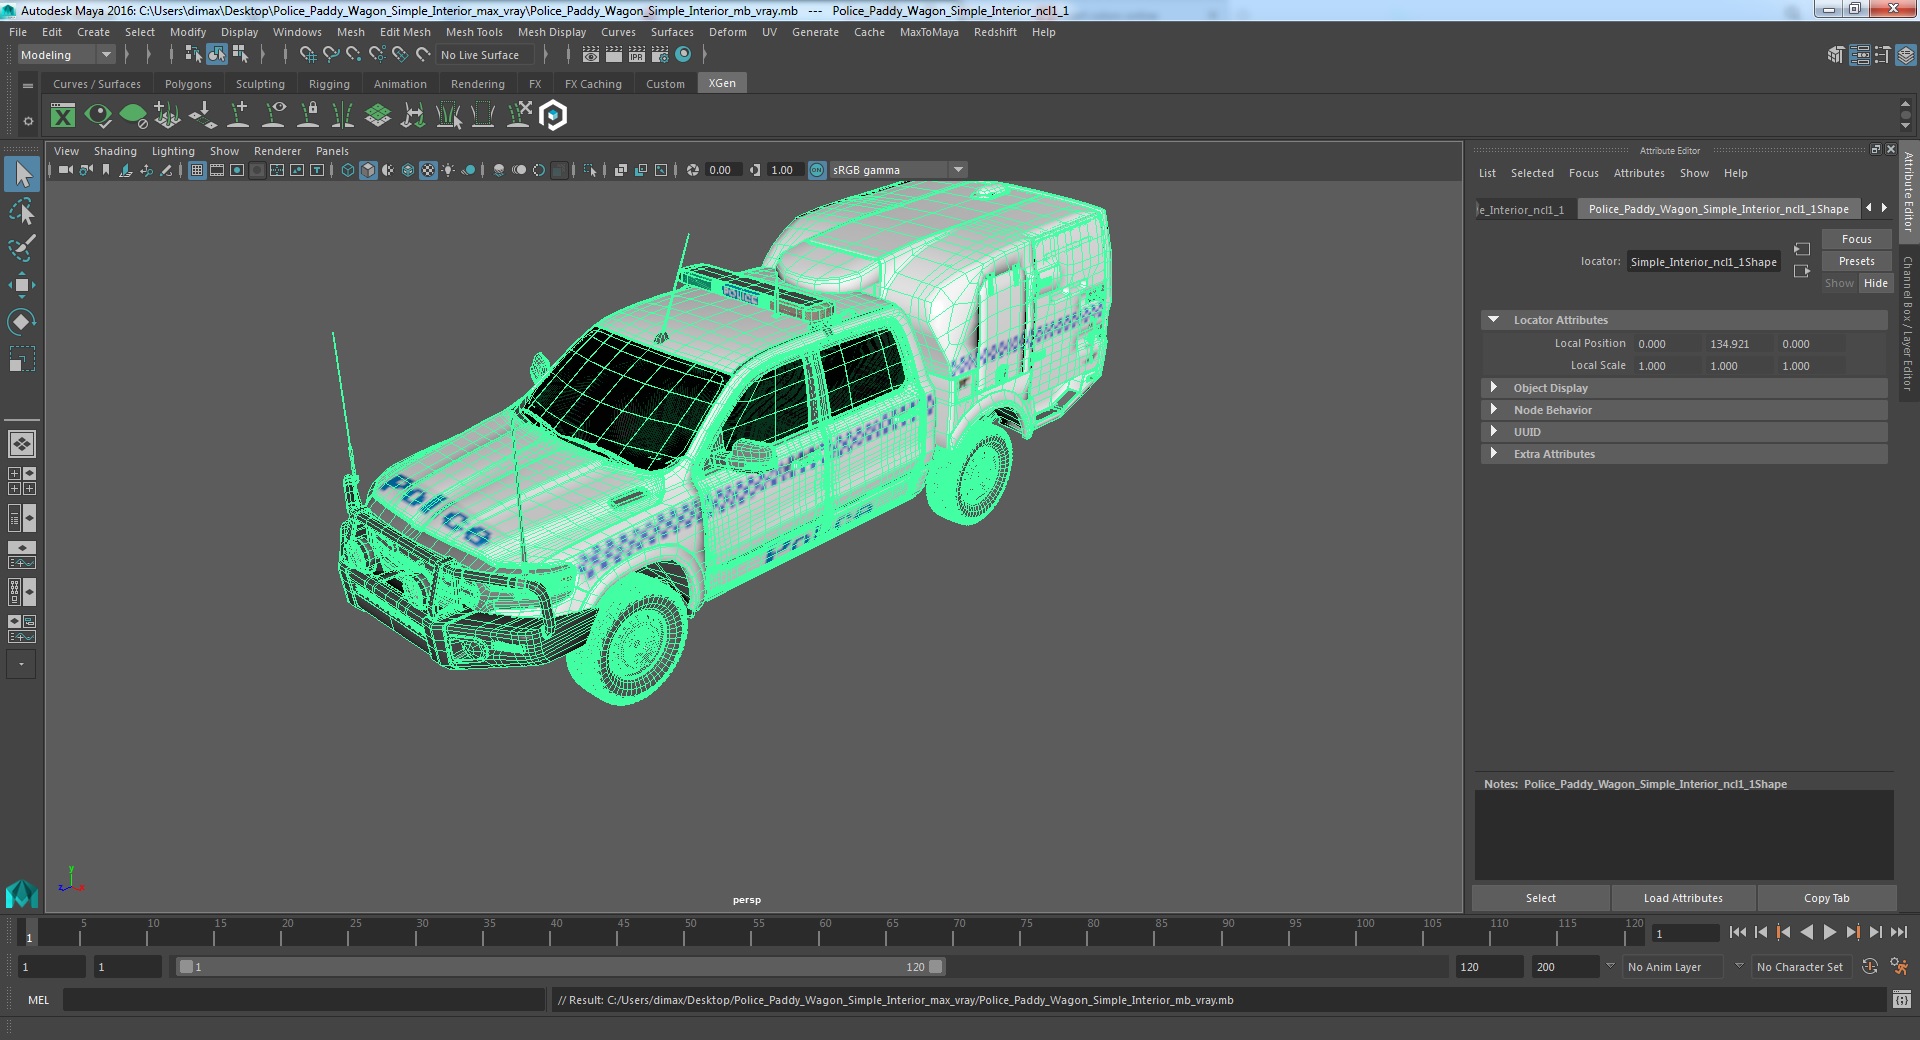
Task: Open the Modeling menu set dropdown
Action: (x=66, y=55)
